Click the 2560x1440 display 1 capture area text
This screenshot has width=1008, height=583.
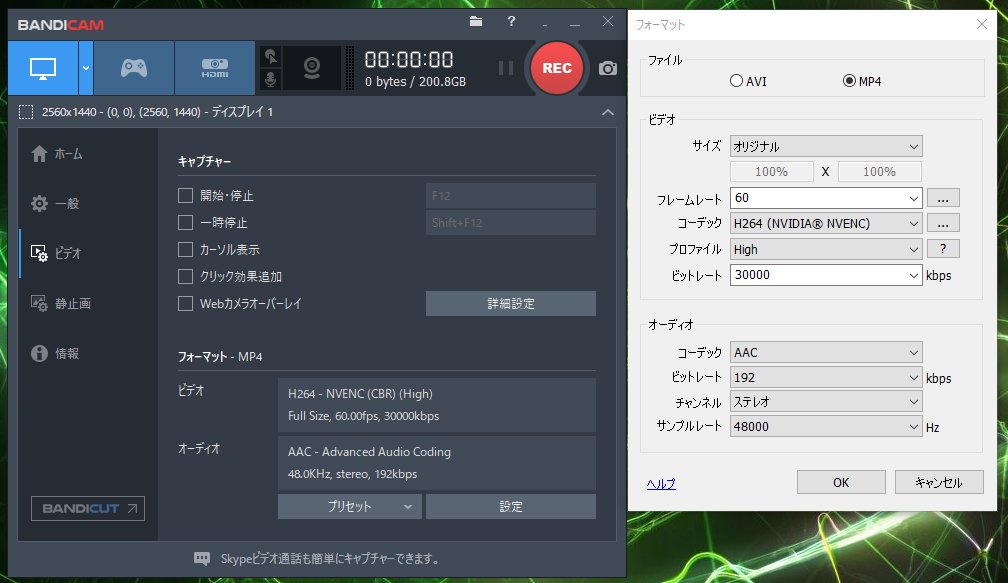coord(158,112)
